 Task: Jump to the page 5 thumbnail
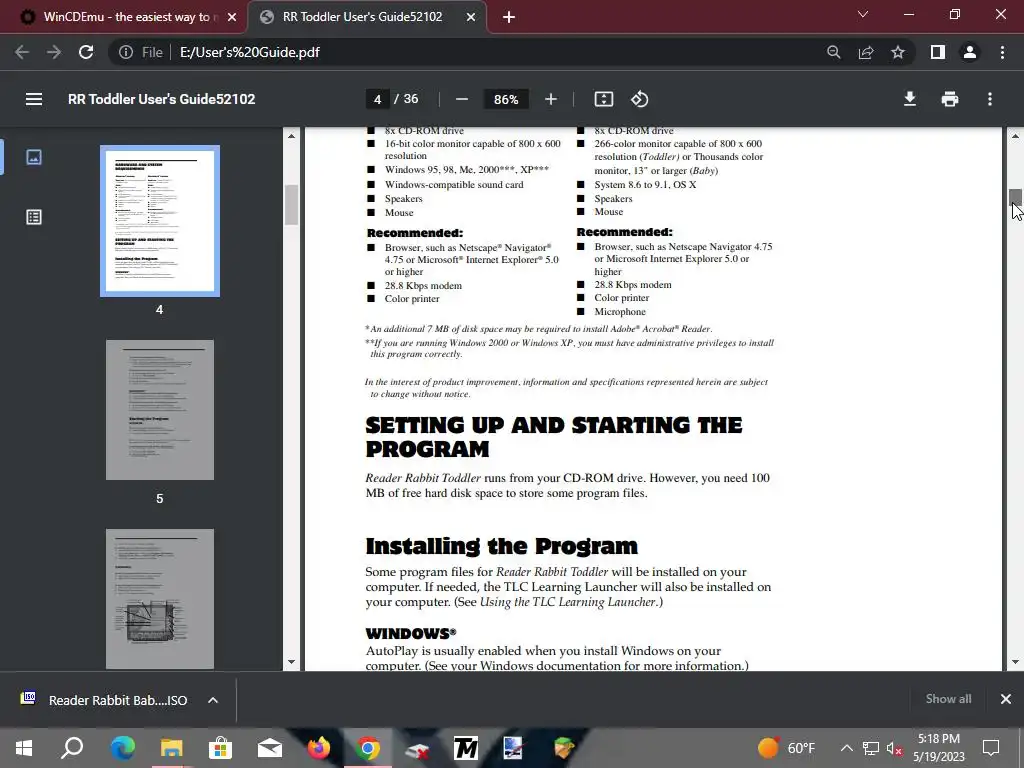click(160, 409)
